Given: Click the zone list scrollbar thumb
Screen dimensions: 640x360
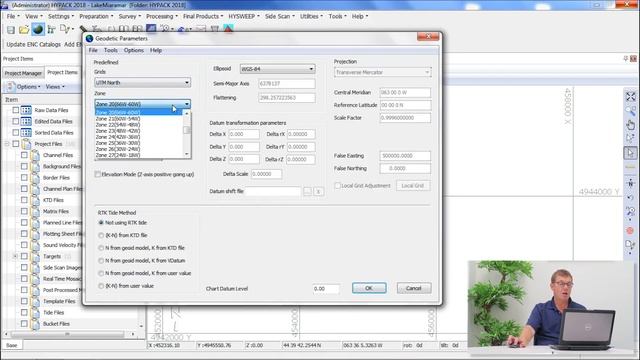Looking at the screenshot, I should pos(187,130).
